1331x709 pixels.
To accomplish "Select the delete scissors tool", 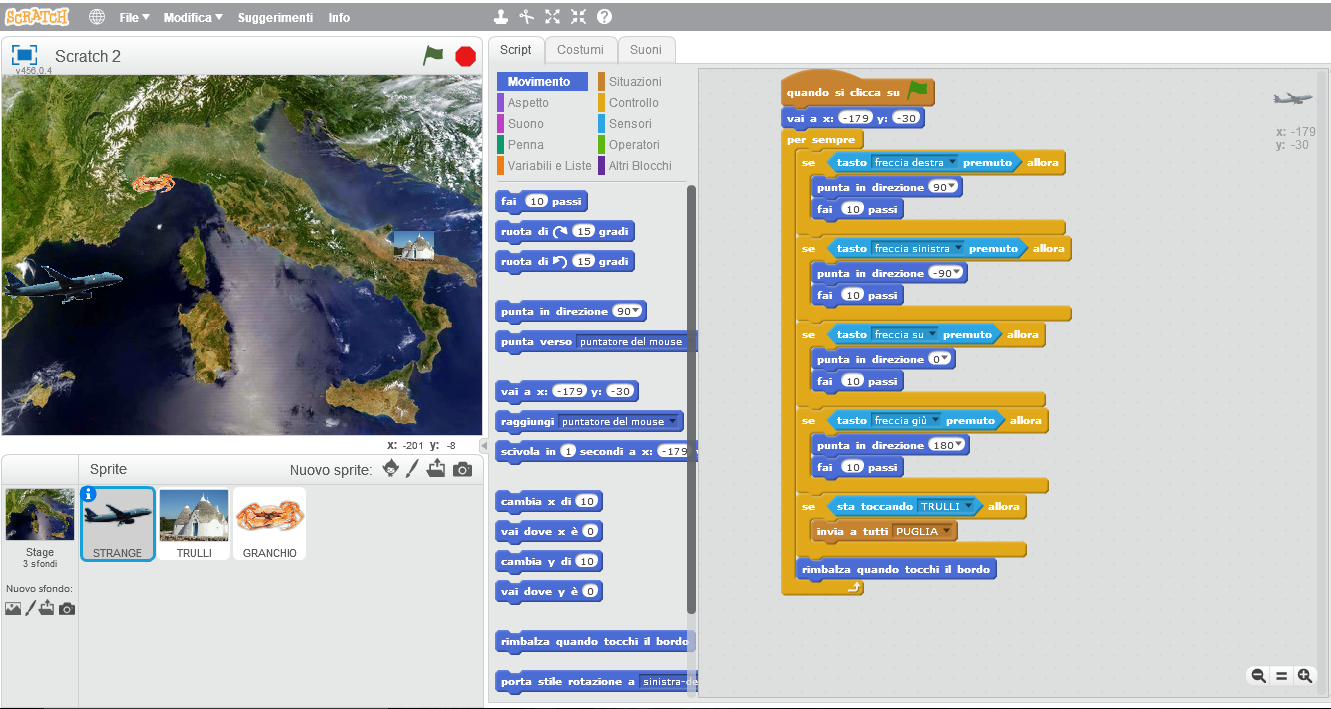I will pos(527,17).
